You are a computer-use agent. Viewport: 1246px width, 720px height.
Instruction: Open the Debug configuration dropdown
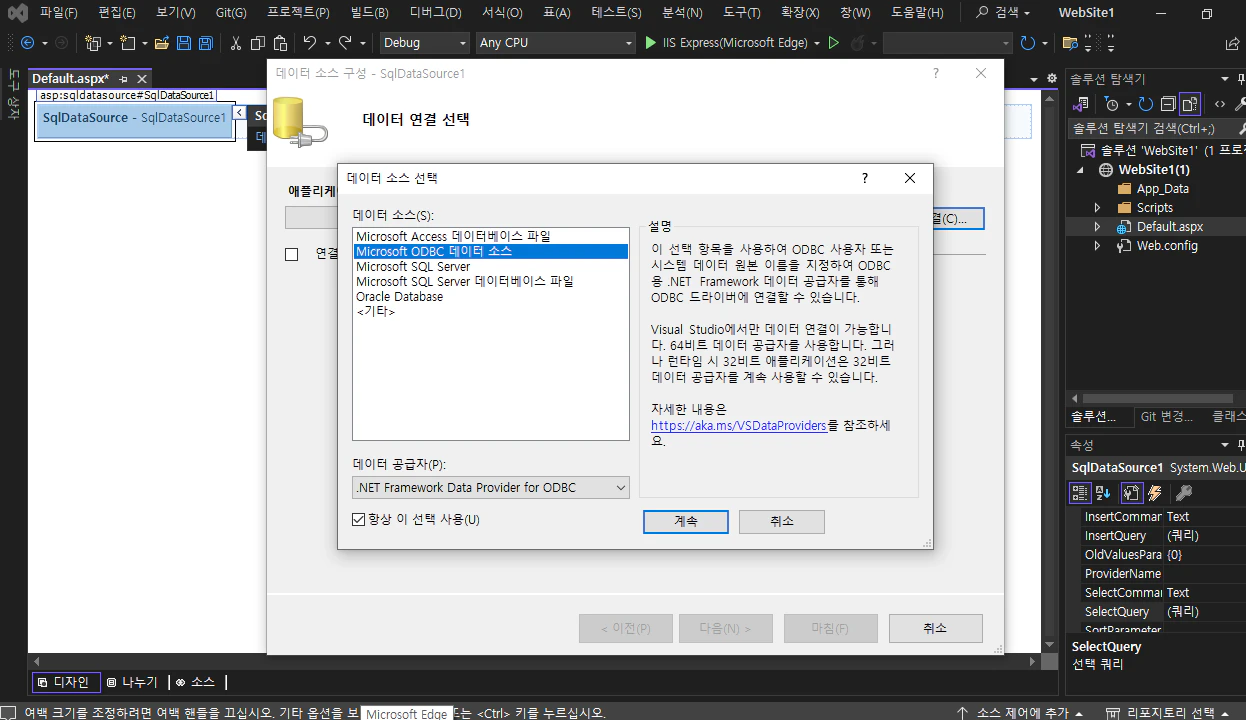tap(424, 43)
